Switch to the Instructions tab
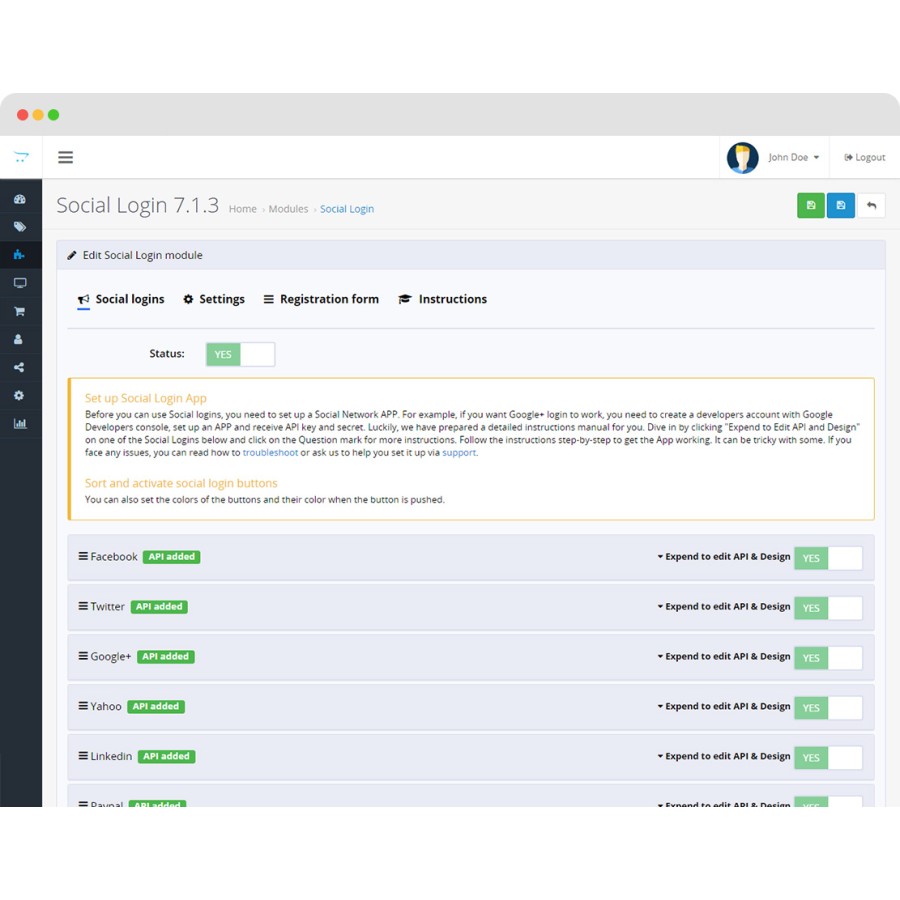This screenshot has width=900, height=900. [442, 299]
